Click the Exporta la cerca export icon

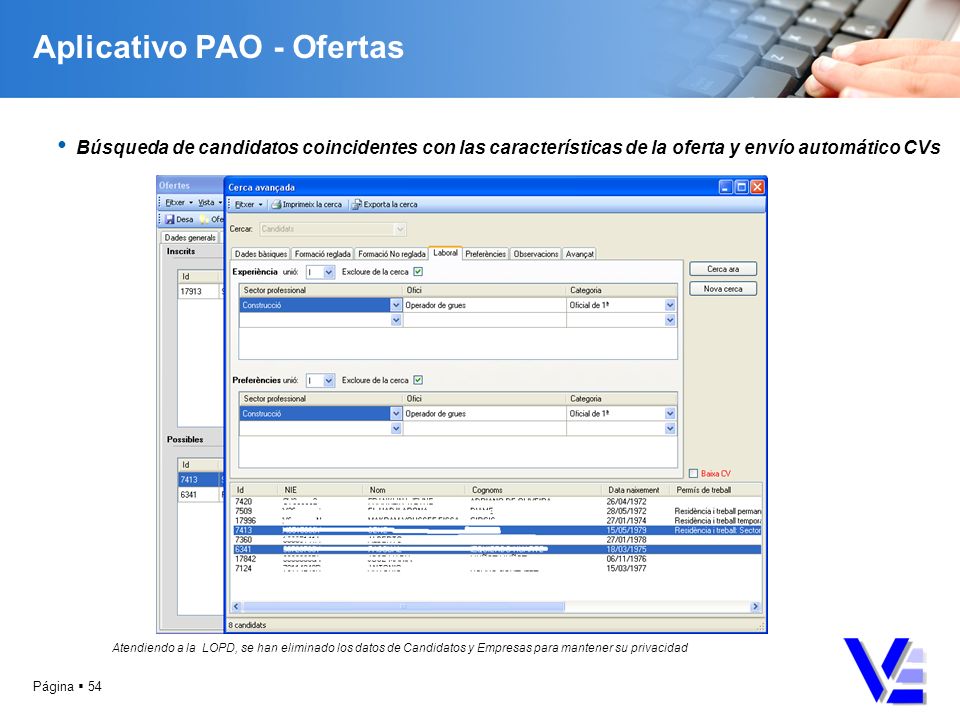click(x=356, y=204)
